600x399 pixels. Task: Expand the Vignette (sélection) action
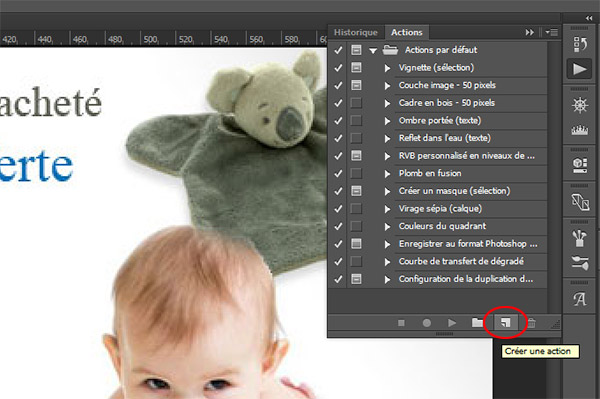(x=387, y=68)
